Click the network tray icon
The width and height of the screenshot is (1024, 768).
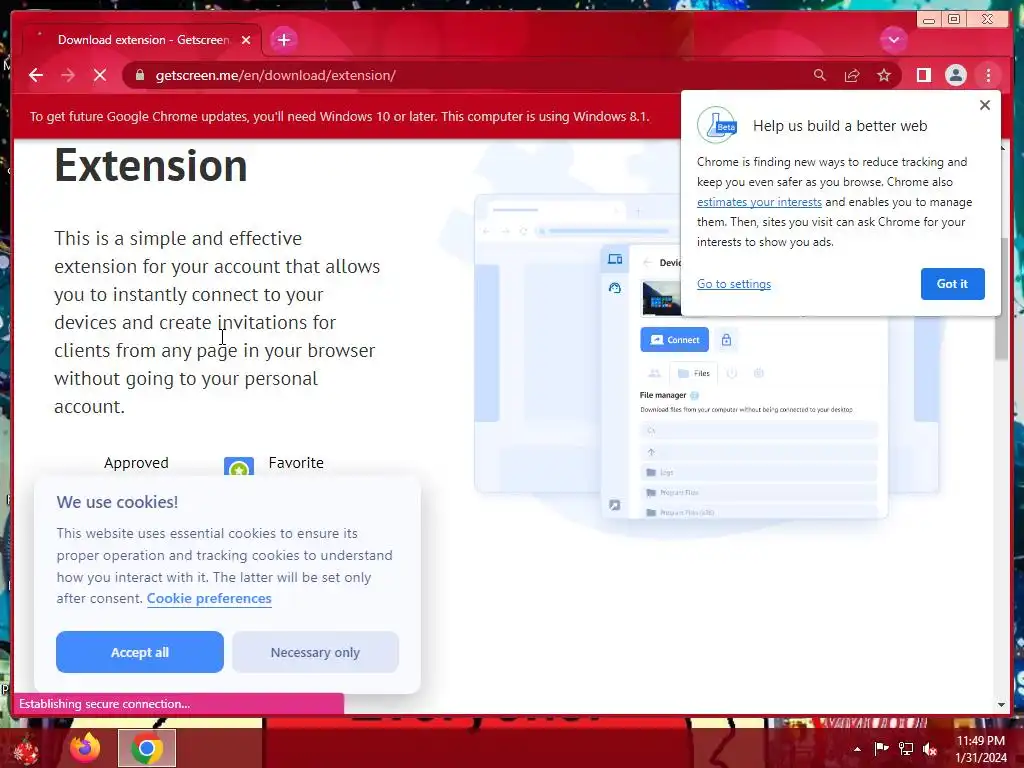906,749
